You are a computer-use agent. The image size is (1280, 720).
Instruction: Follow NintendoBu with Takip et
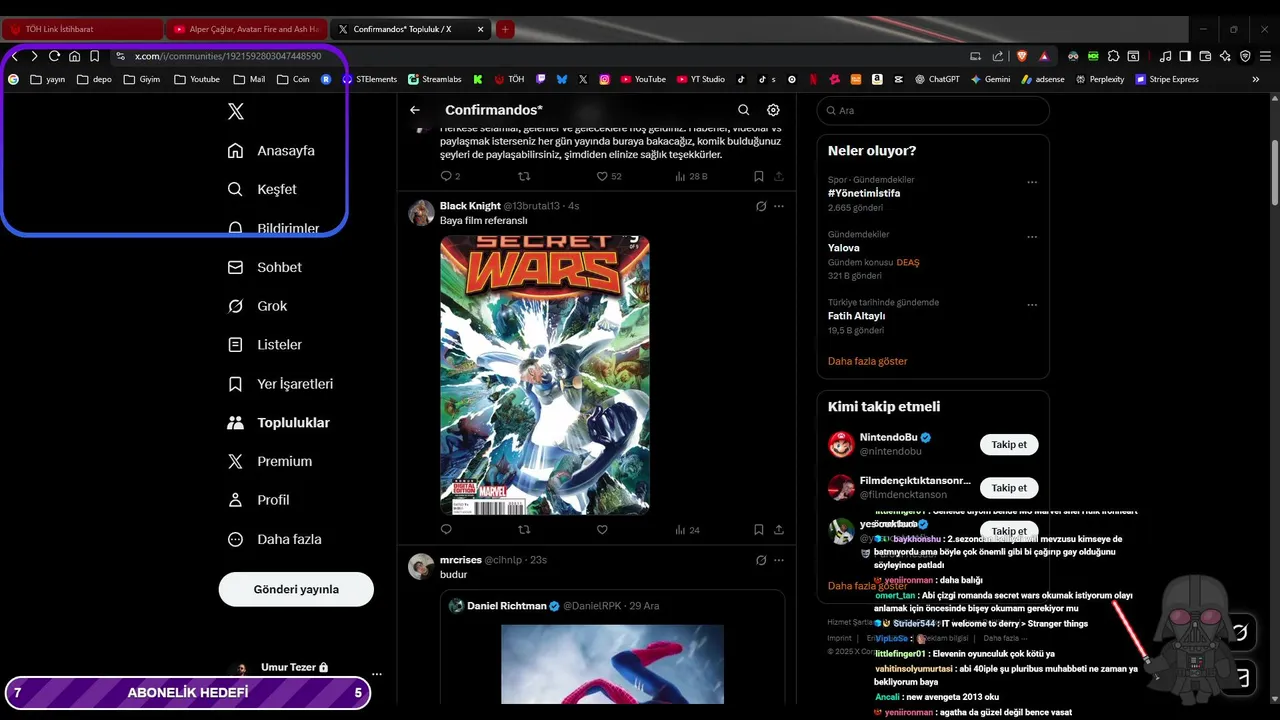1009,445
